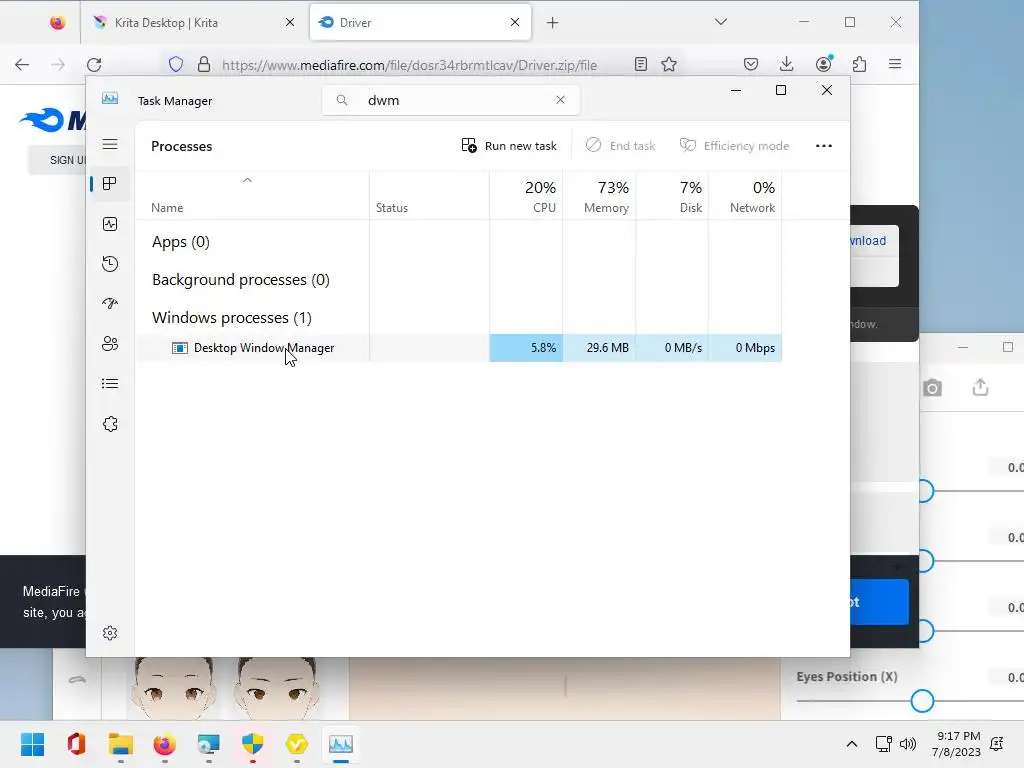Open a new browser tab
Screen dimensions: 1024x768
click(x=552, y=23)
